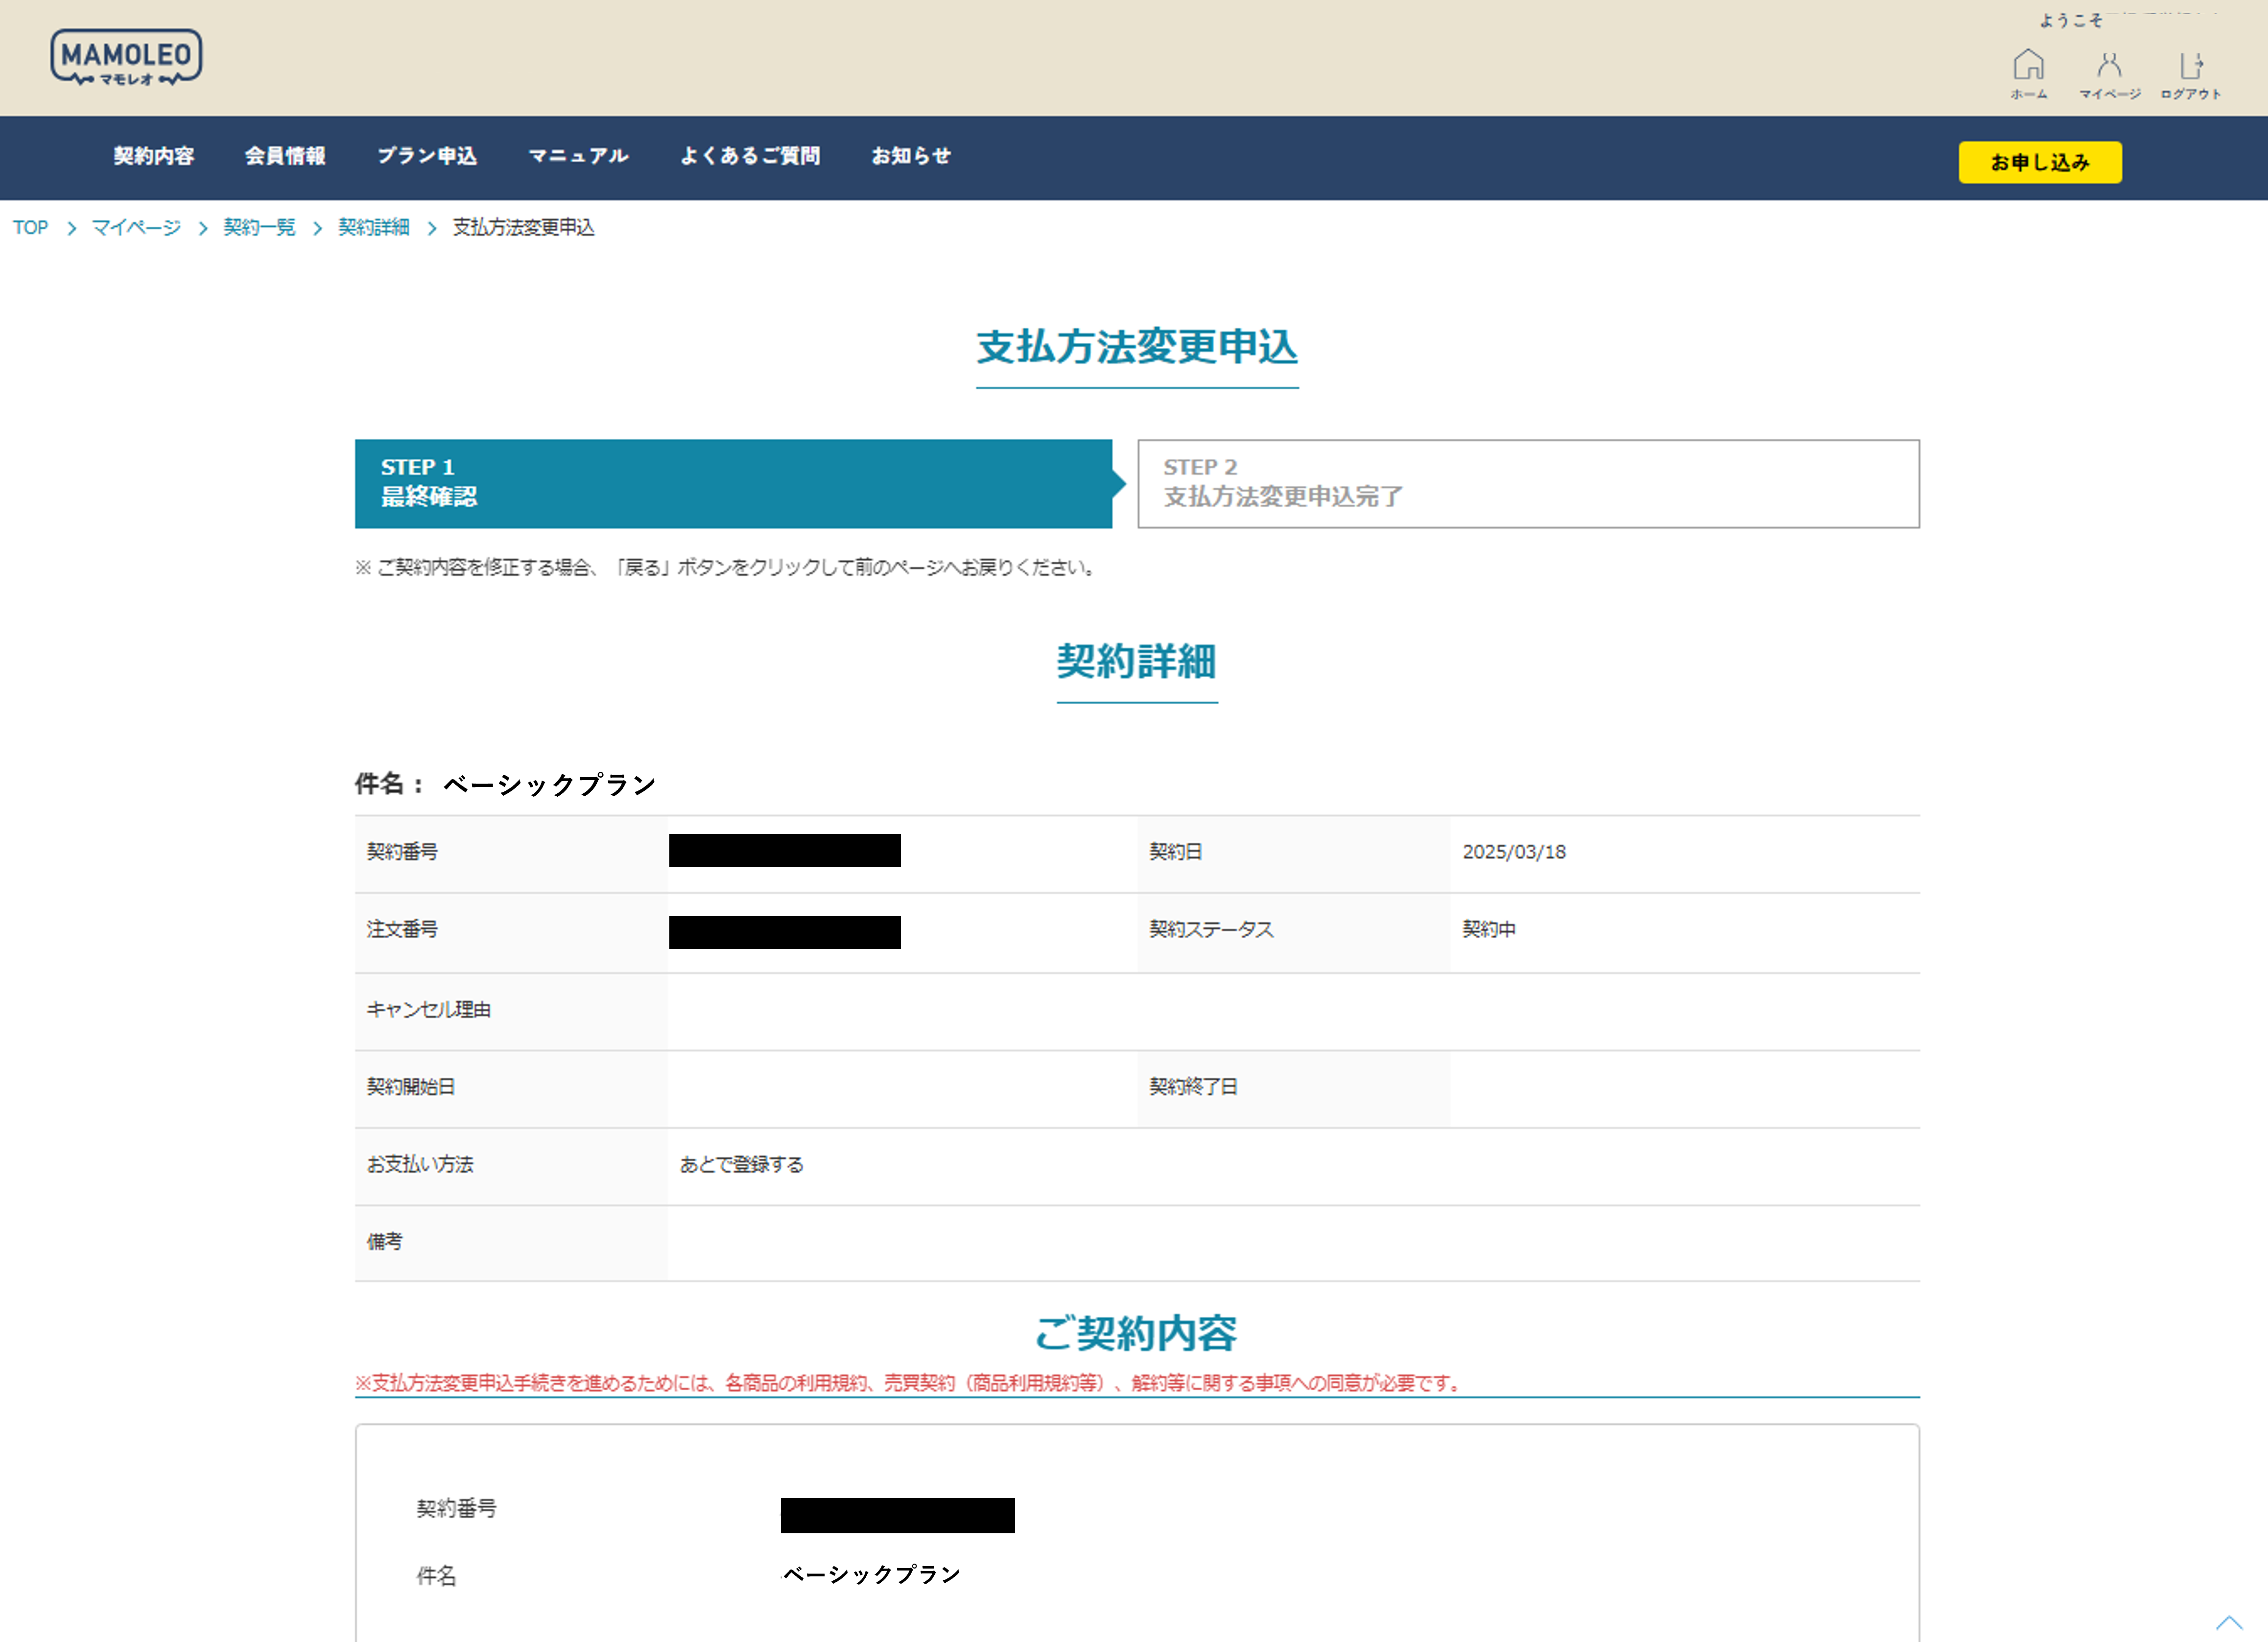
Task: Click the 支払方法変更申込 page heading
Action: [1137, 347]
